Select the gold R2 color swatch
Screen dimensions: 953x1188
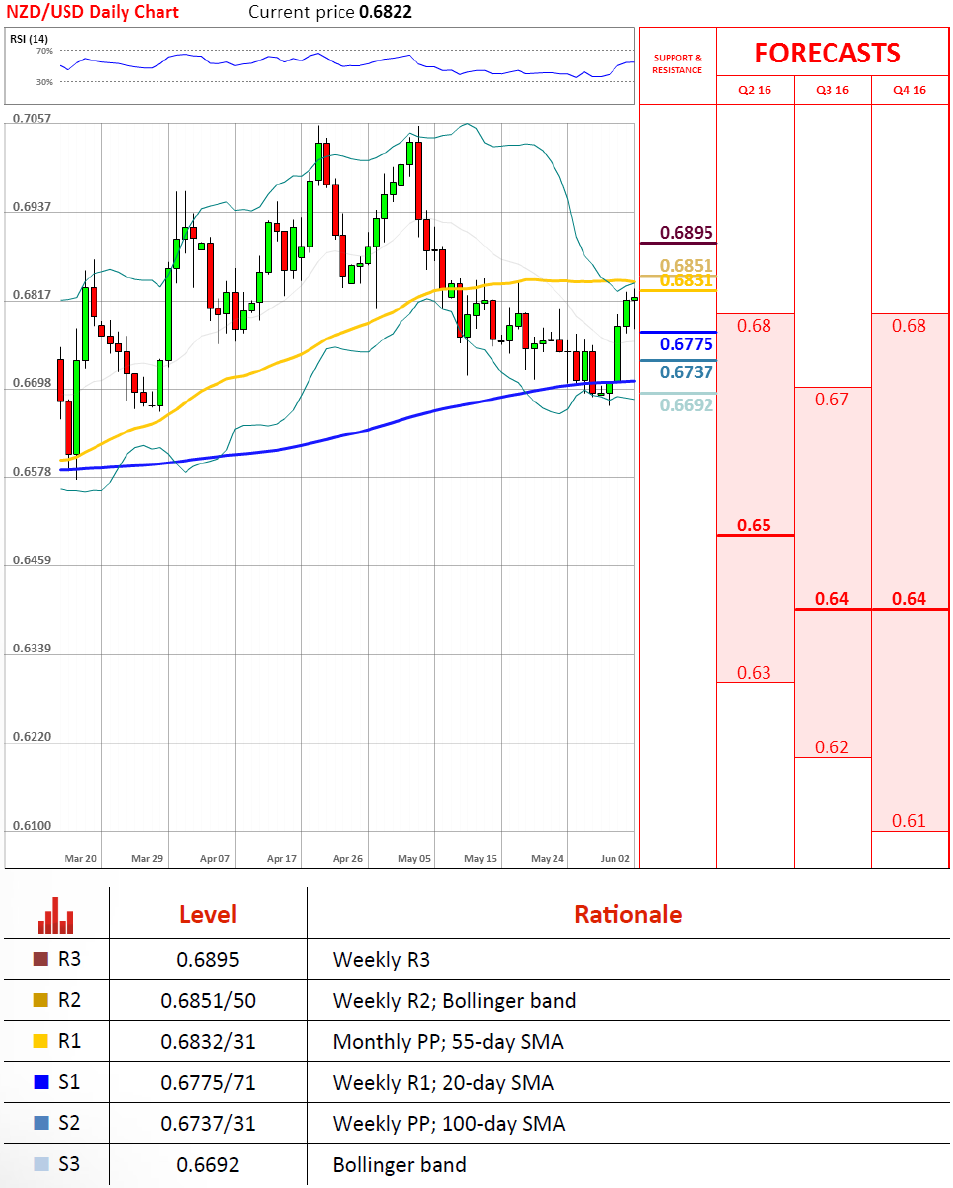40,1001
